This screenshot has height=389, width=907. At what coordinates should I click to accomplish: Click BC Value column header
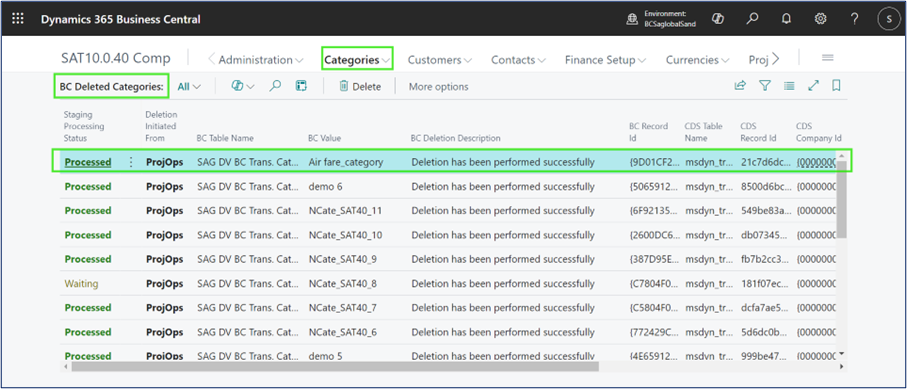click(x=325, y=138)
